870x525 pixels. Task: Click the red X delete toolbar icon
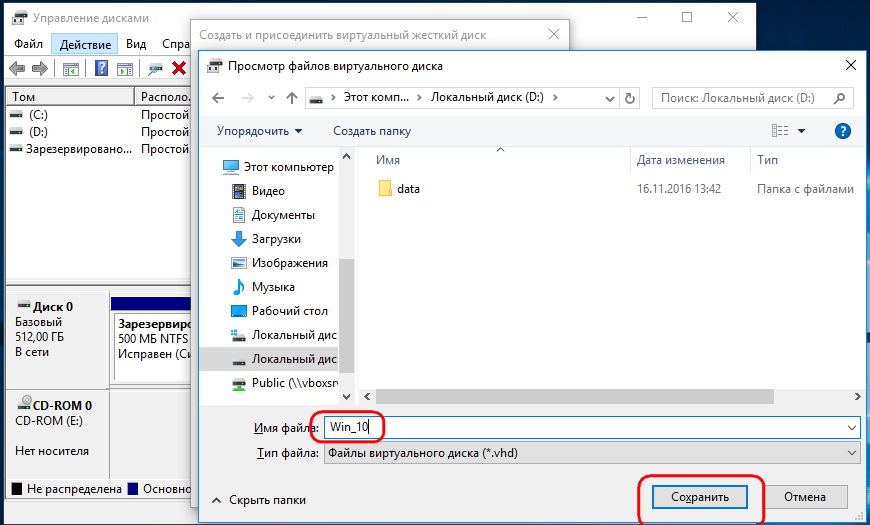pos(179,68)
